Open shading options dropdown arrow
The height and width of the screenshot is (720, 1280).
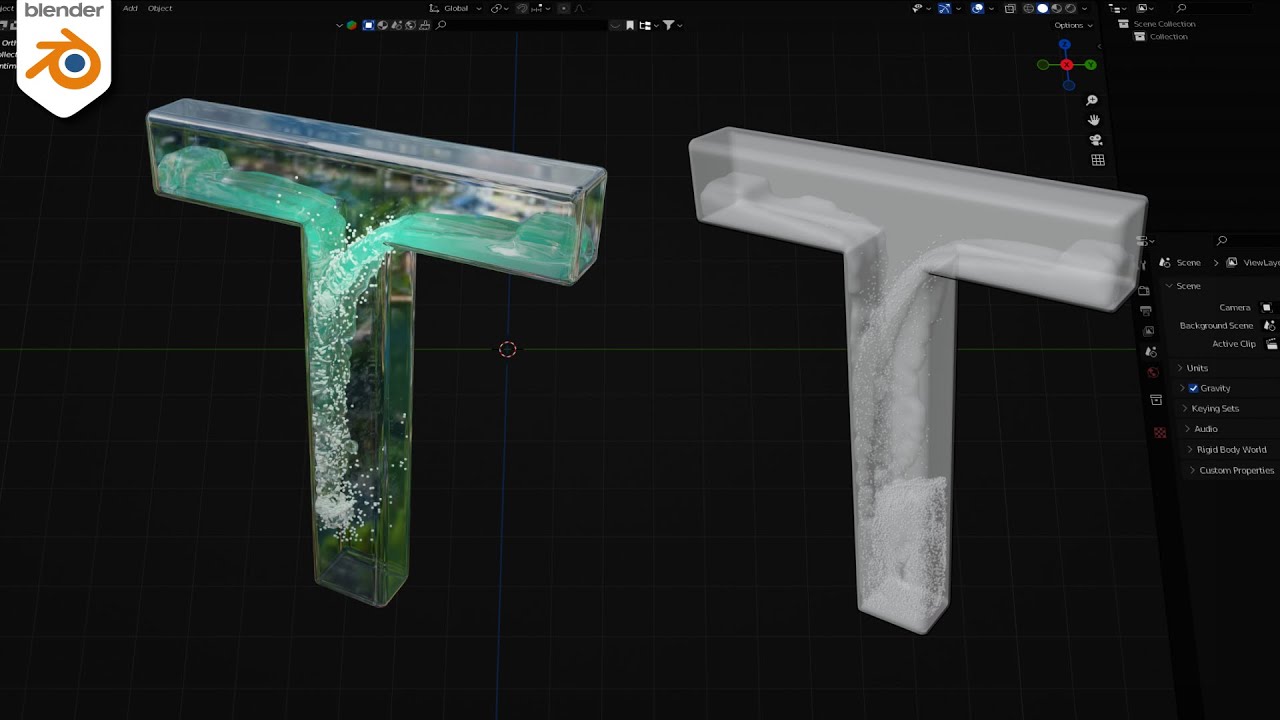[x=1084, y=8]
